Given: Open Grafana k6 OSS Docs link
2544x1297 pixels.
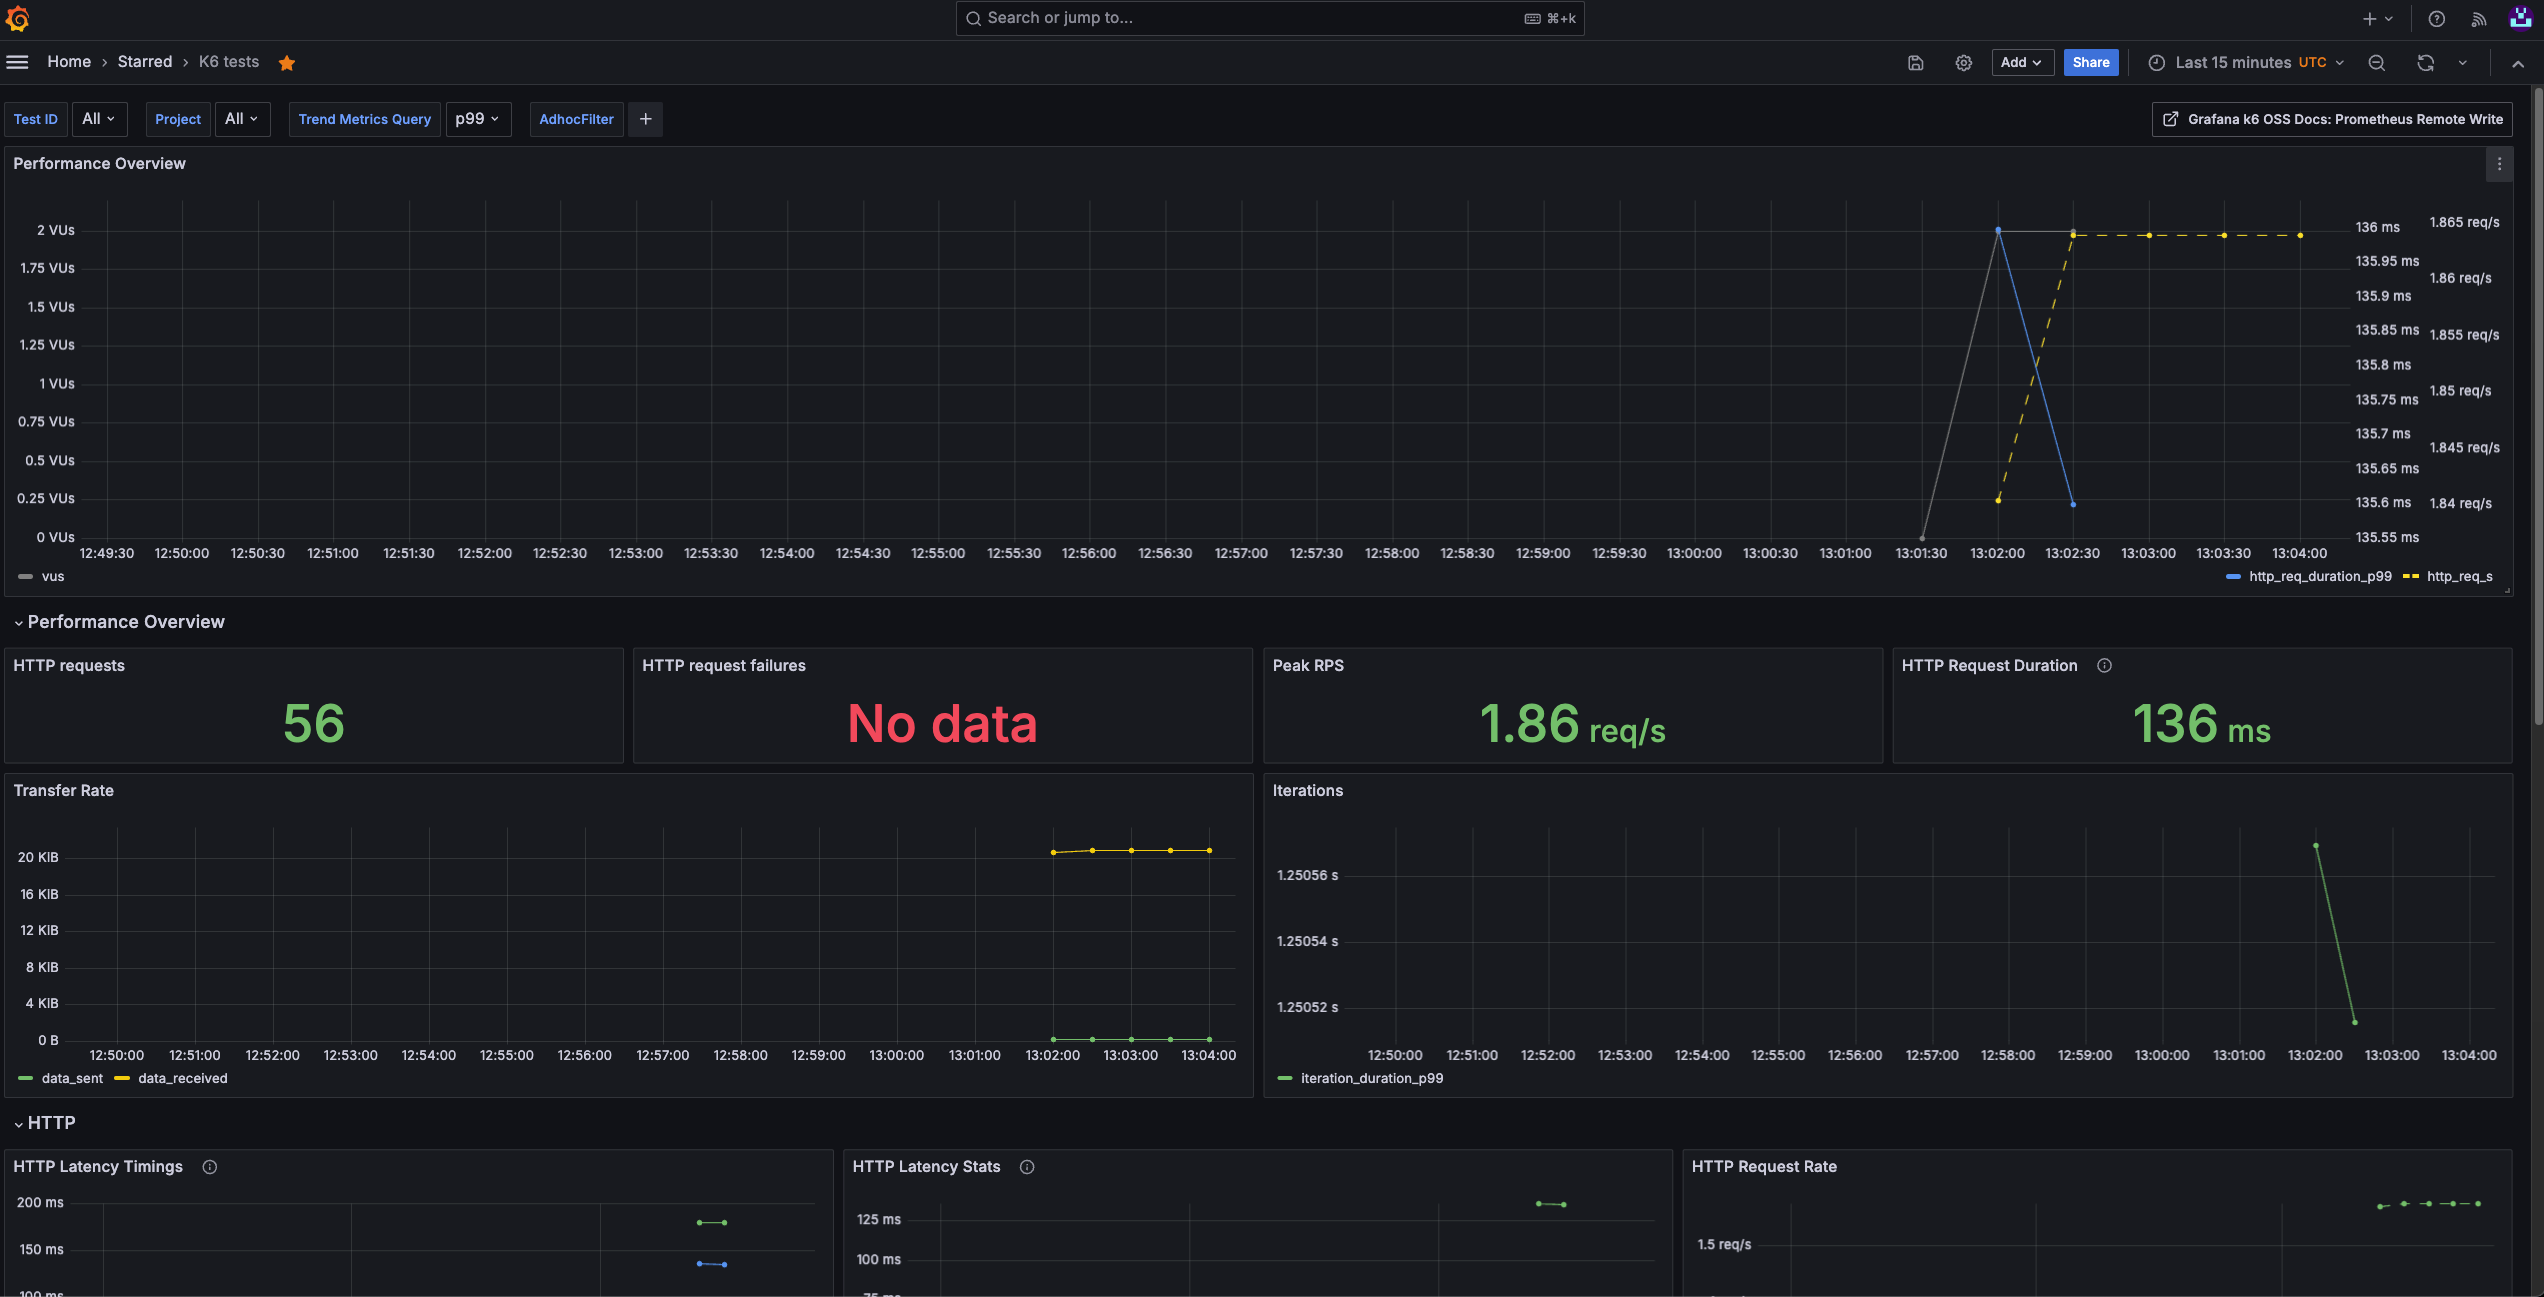Looking at the screenshot, I should [x=2332, y=119].
